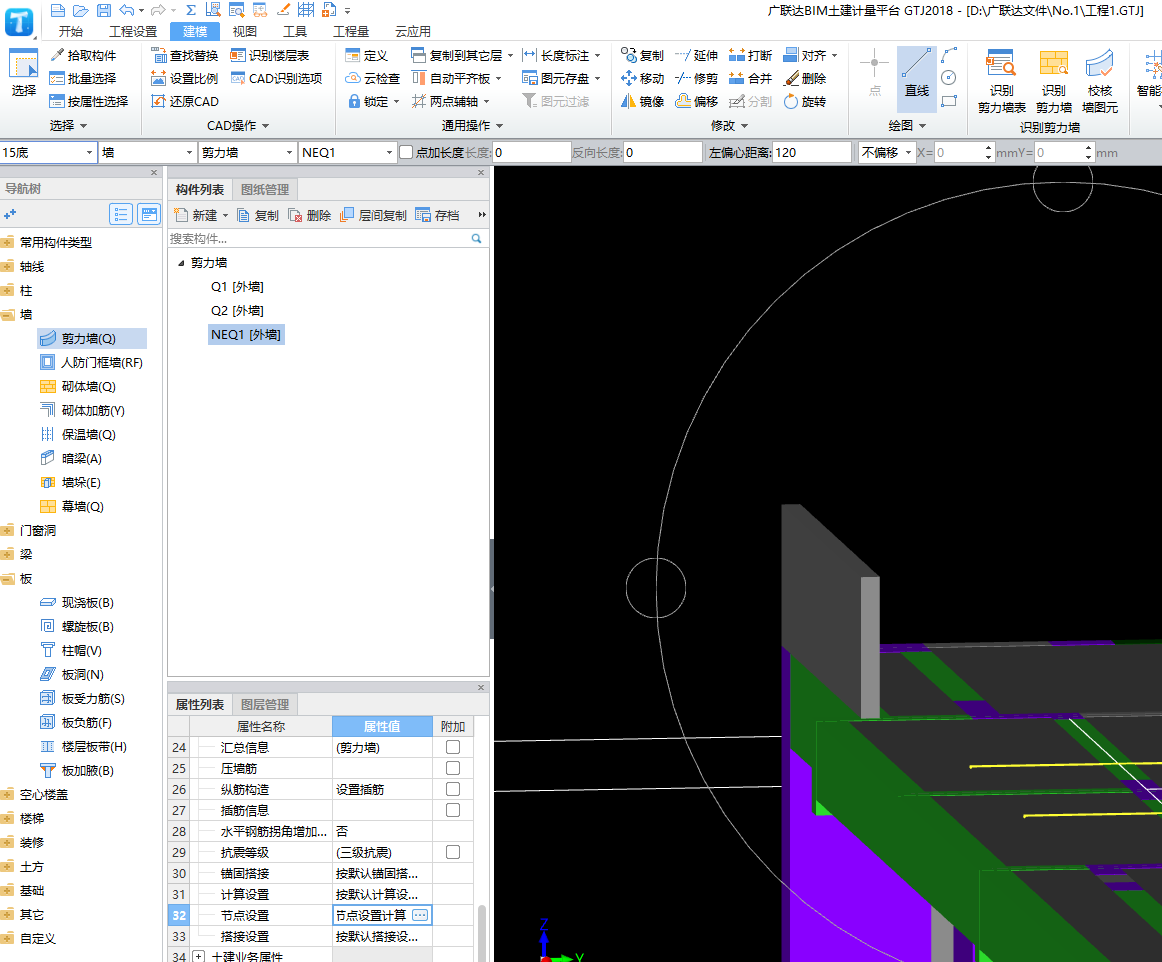The image size is (1162, 962).
Task: Click the 合并 merge tool
Action: 751,79
